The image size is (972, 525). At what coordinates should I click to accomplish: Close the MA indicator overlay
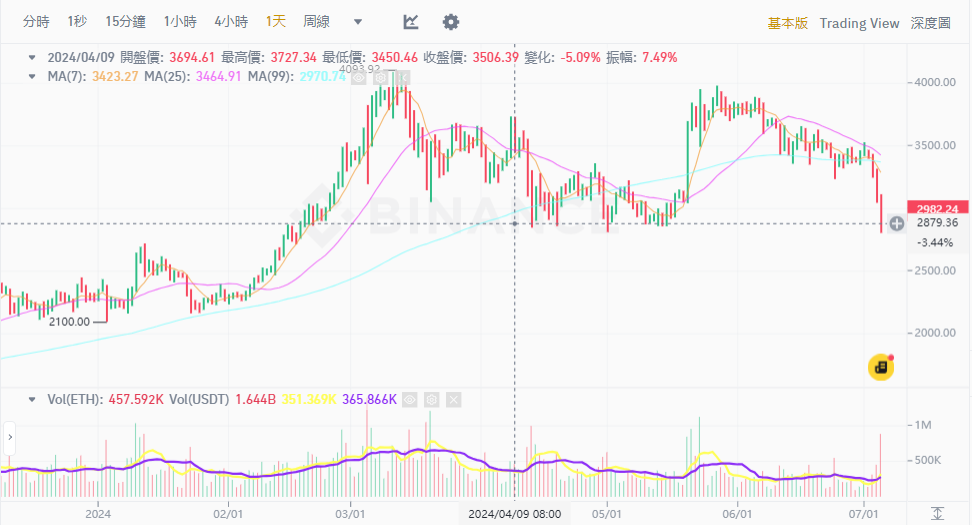(403, 77)
